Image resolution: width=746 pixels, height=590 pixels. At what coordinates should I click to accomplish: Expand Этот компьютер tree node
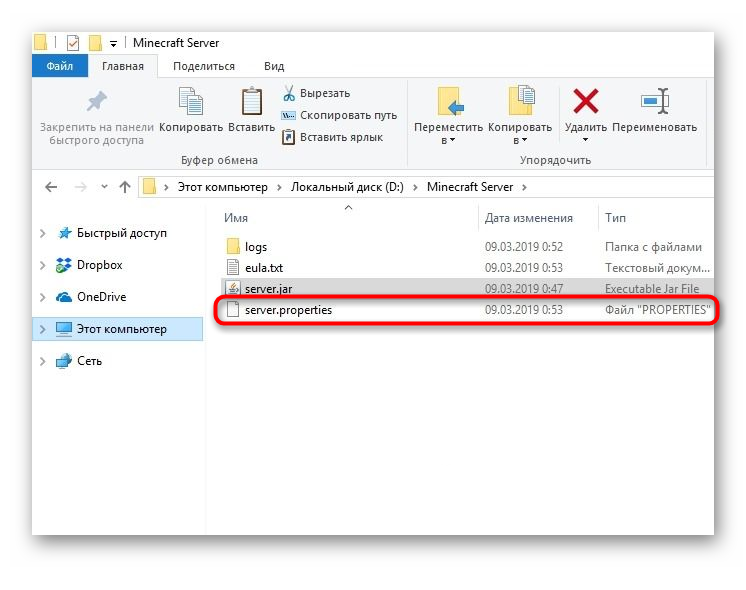43,329
